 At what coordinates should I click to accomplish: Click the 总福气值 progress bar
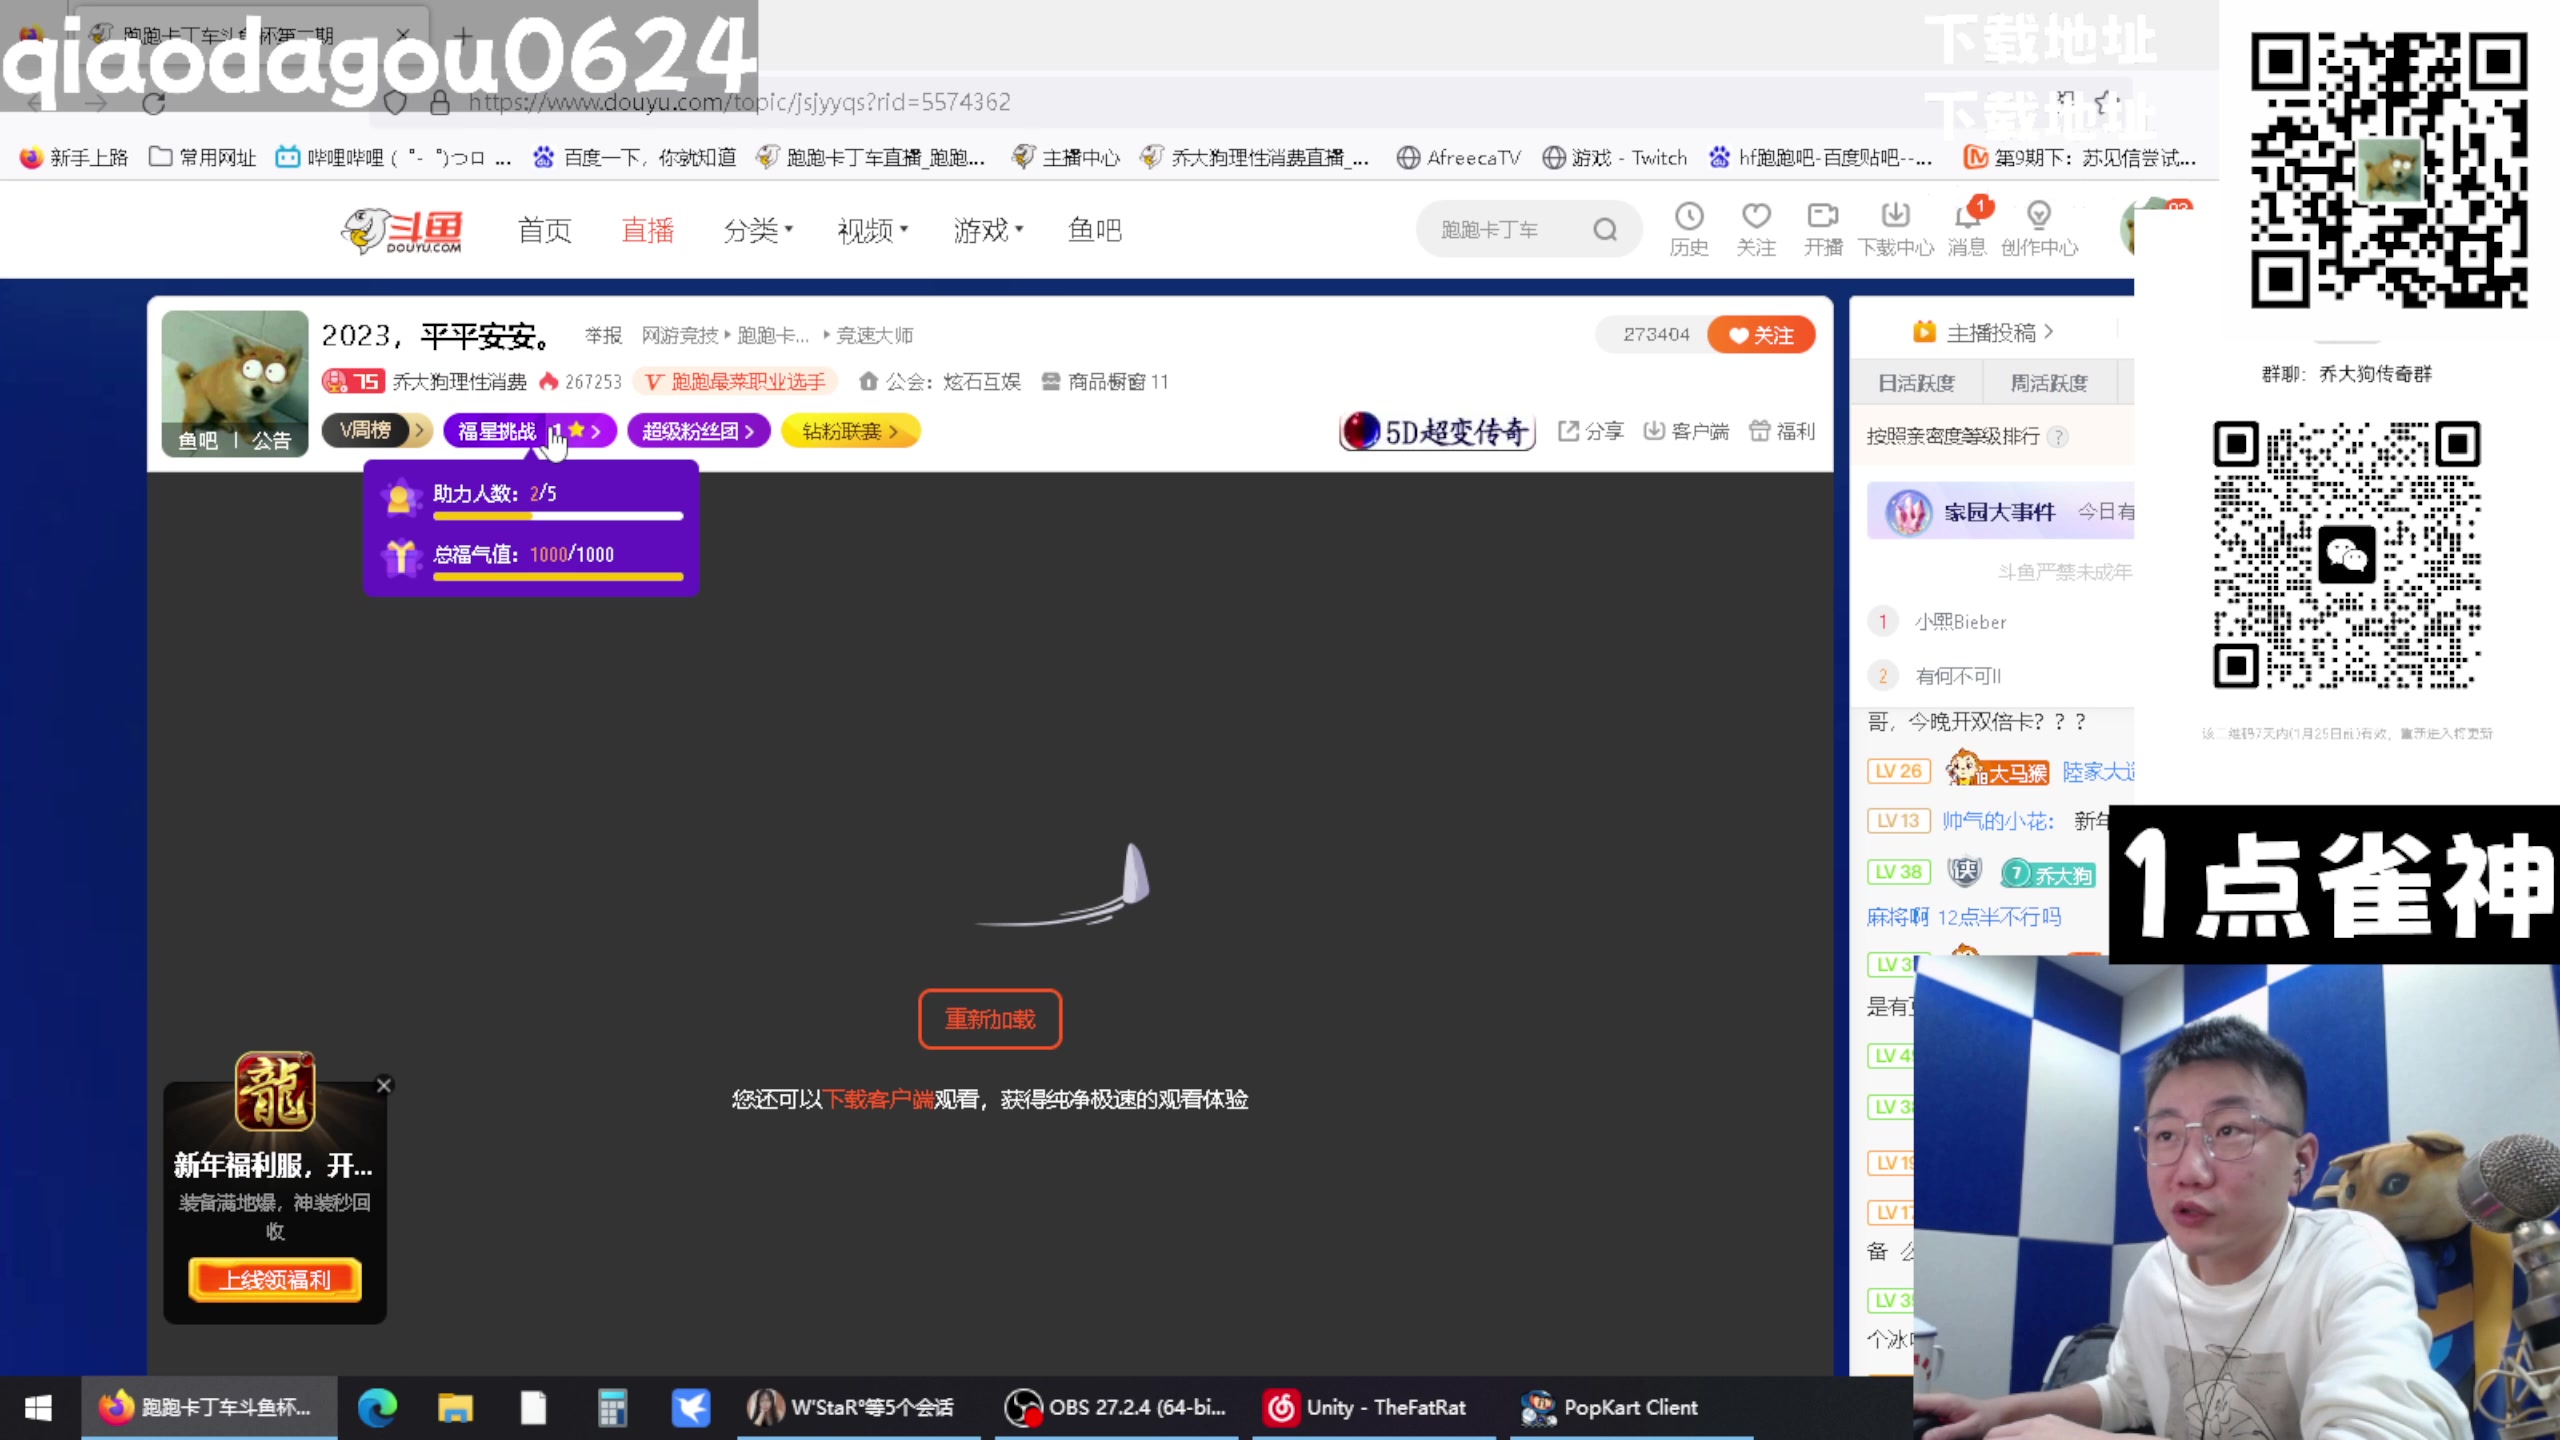558,577
